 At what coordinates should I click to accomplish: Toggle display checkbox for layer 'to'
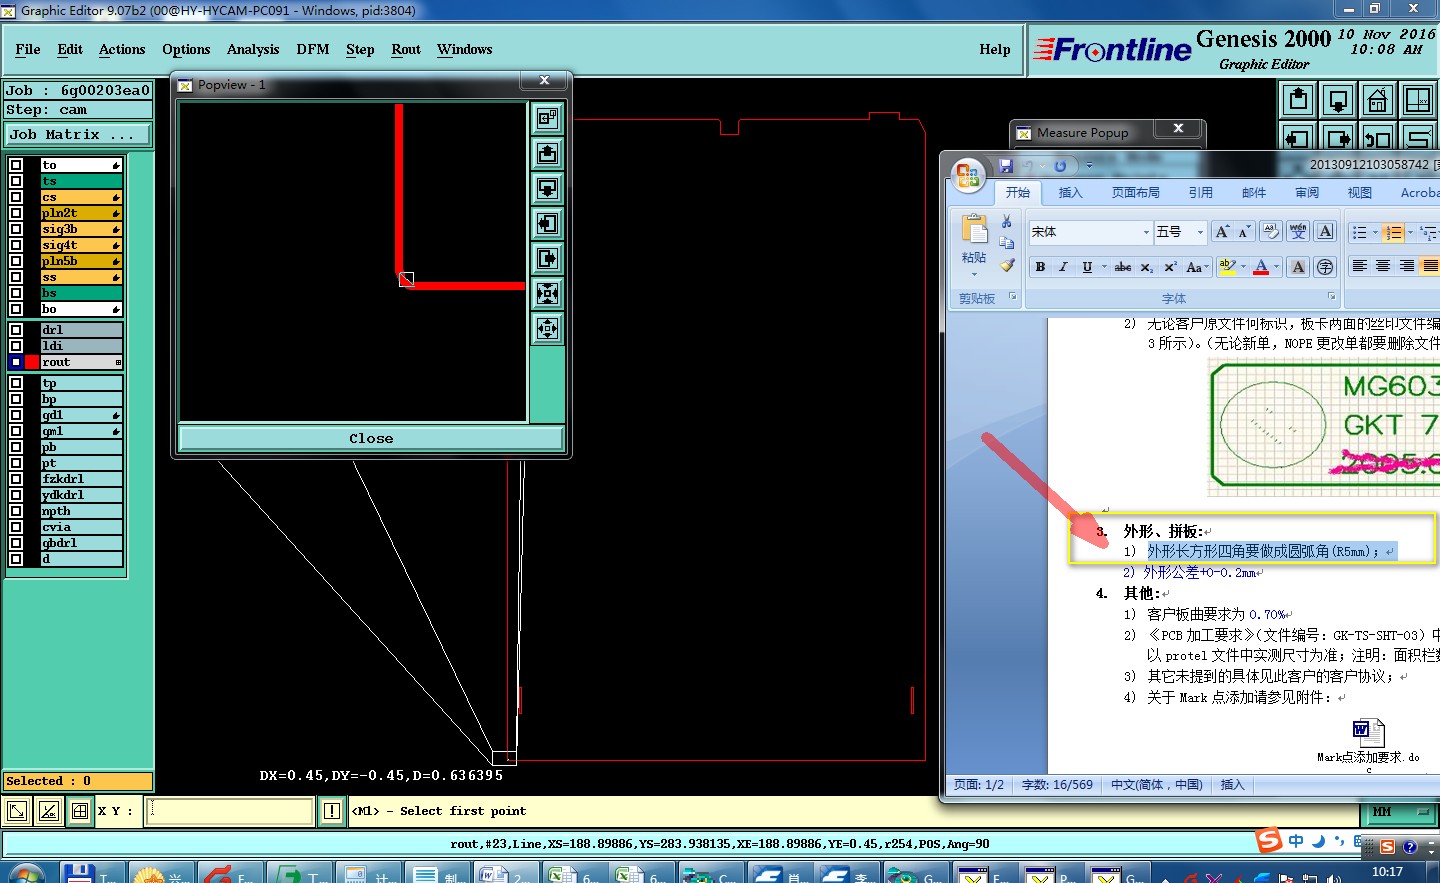pyautogui.click(x=16, y=165)
